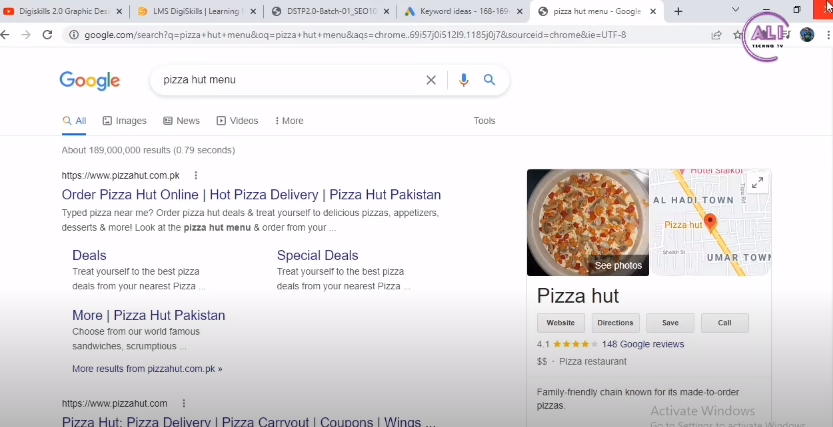
Task: Close the DSTP2.0-Batch-01_SEO tab
Action: click(386, 11)
